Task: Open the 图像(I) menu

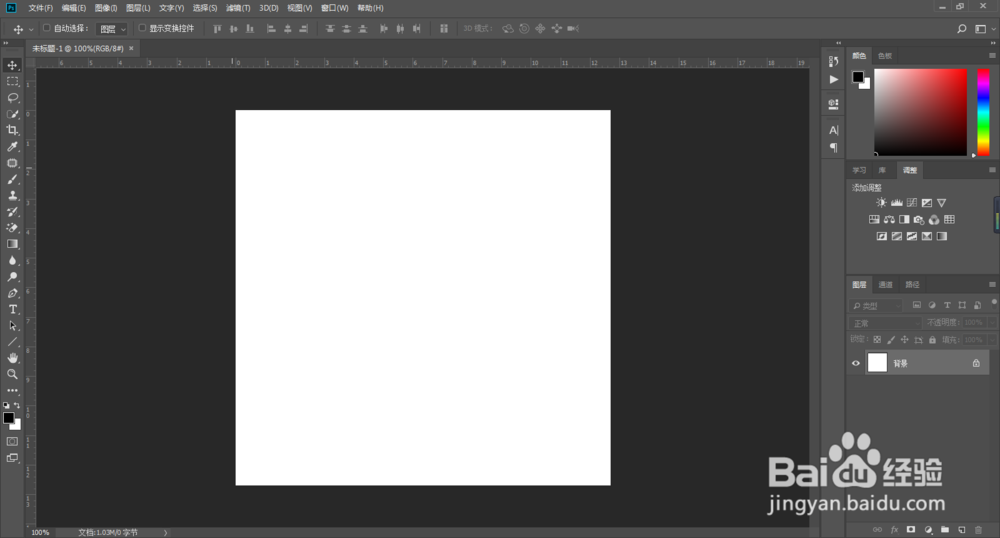Action: [106, 8]
